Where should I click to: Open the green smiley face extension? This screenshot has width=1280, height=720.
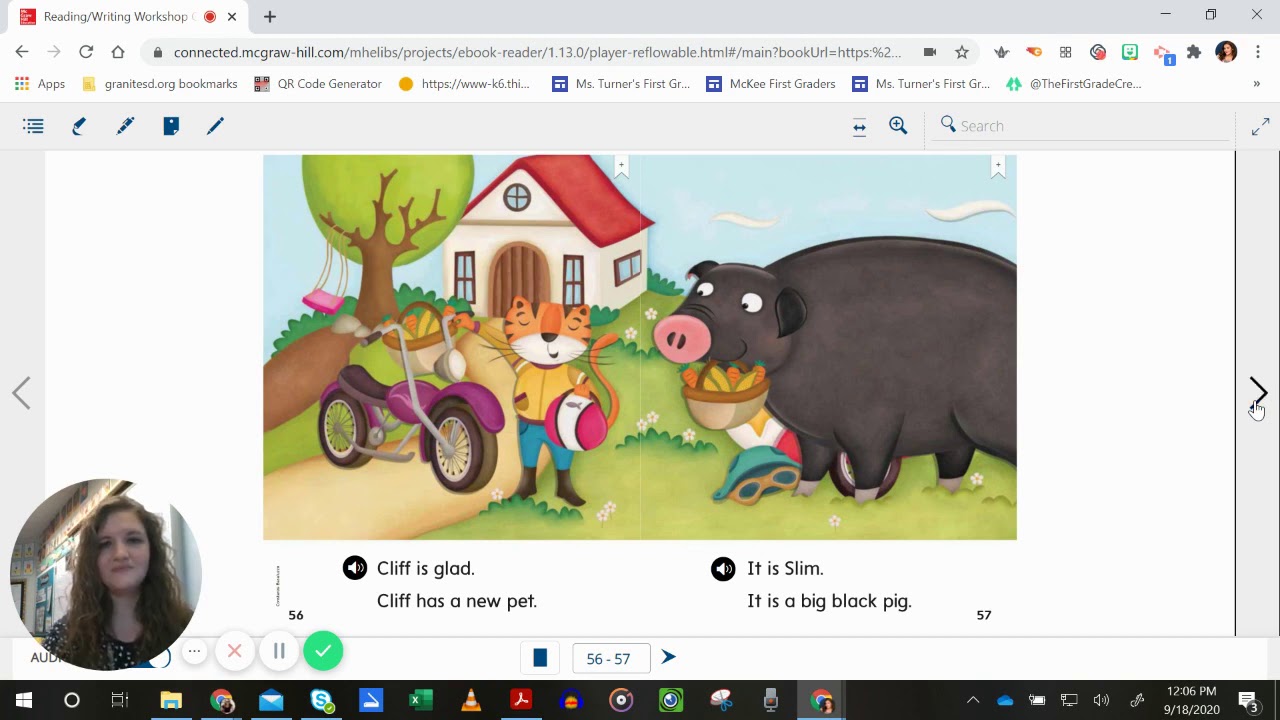tap(1130, 52)
